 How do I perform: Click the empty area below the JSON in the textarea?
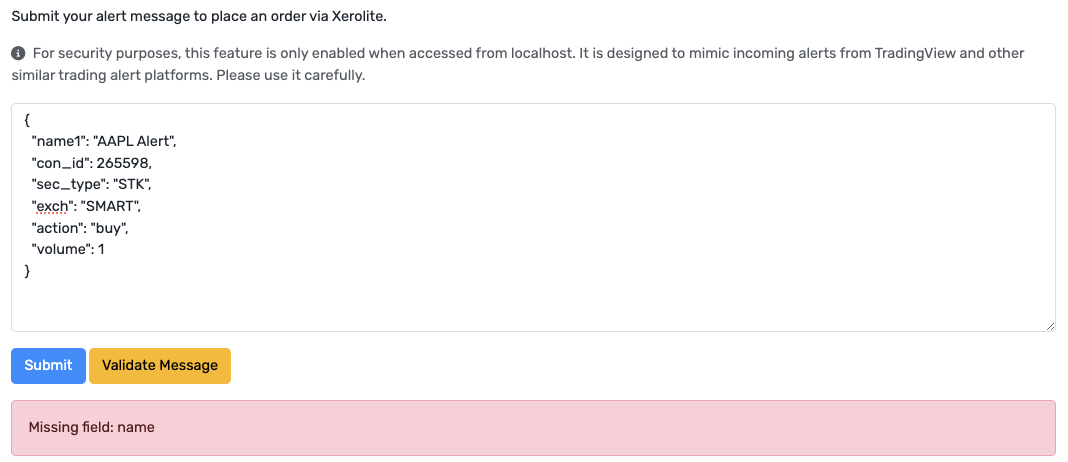(x=533, y=305)
